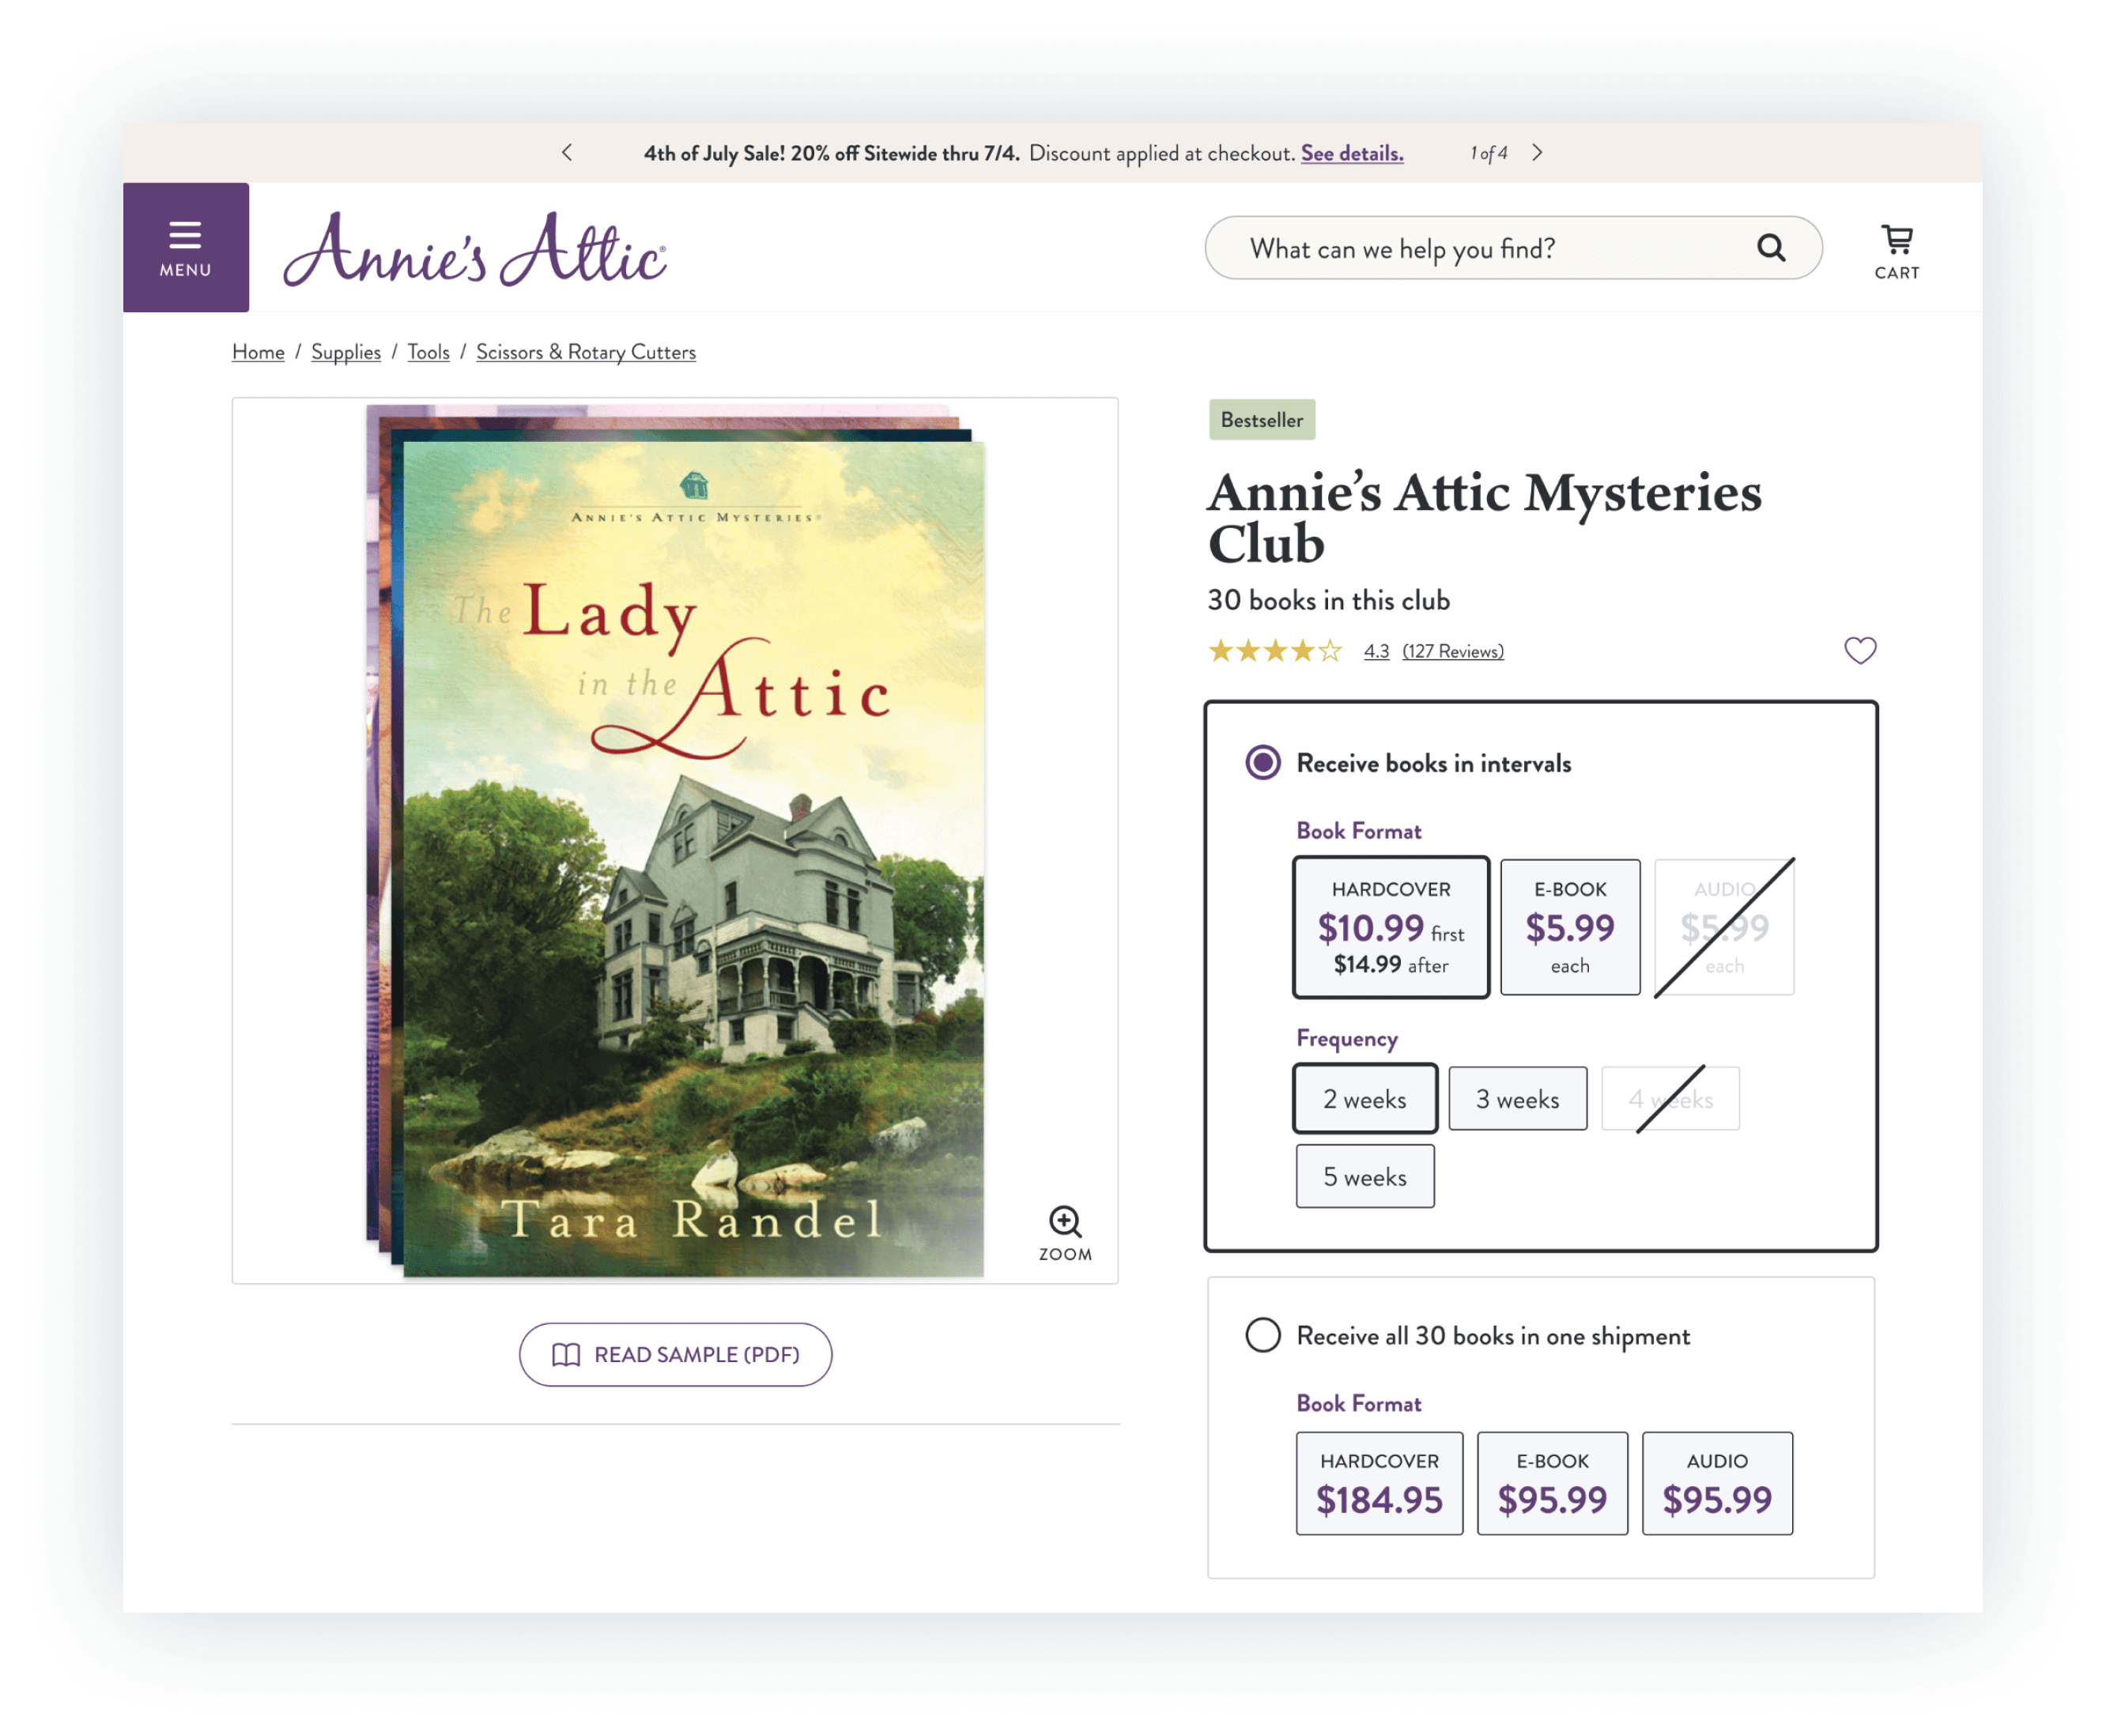
Task: Click the (127 Reviews) link
Action: (x=1453, y=650)
